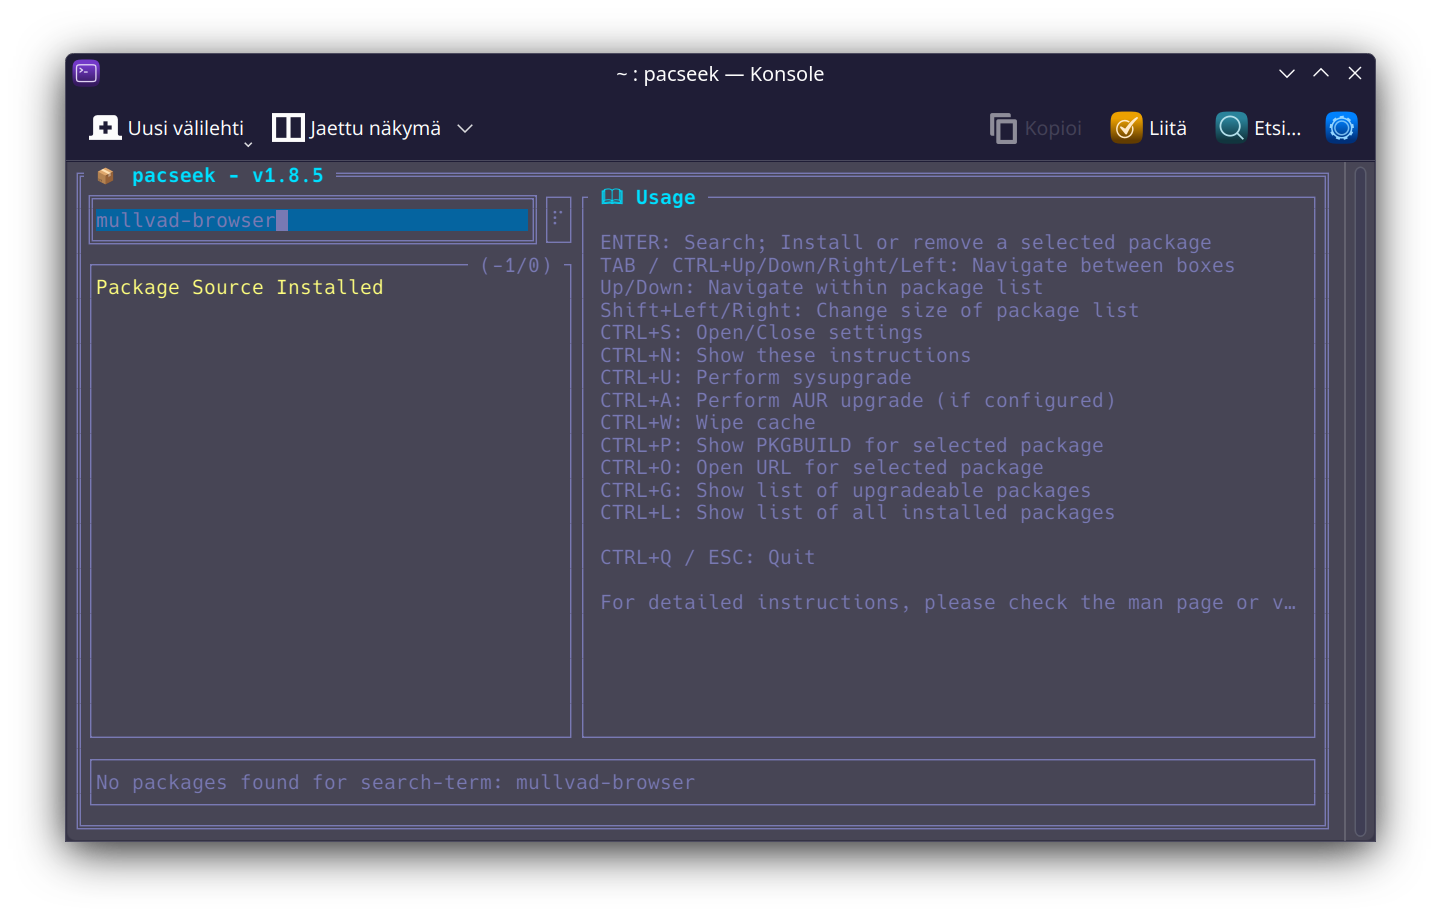Click 'CTRL+G: Show list of upgradeable packages'
Viewport: 1441px width, 919px height.
845,490
